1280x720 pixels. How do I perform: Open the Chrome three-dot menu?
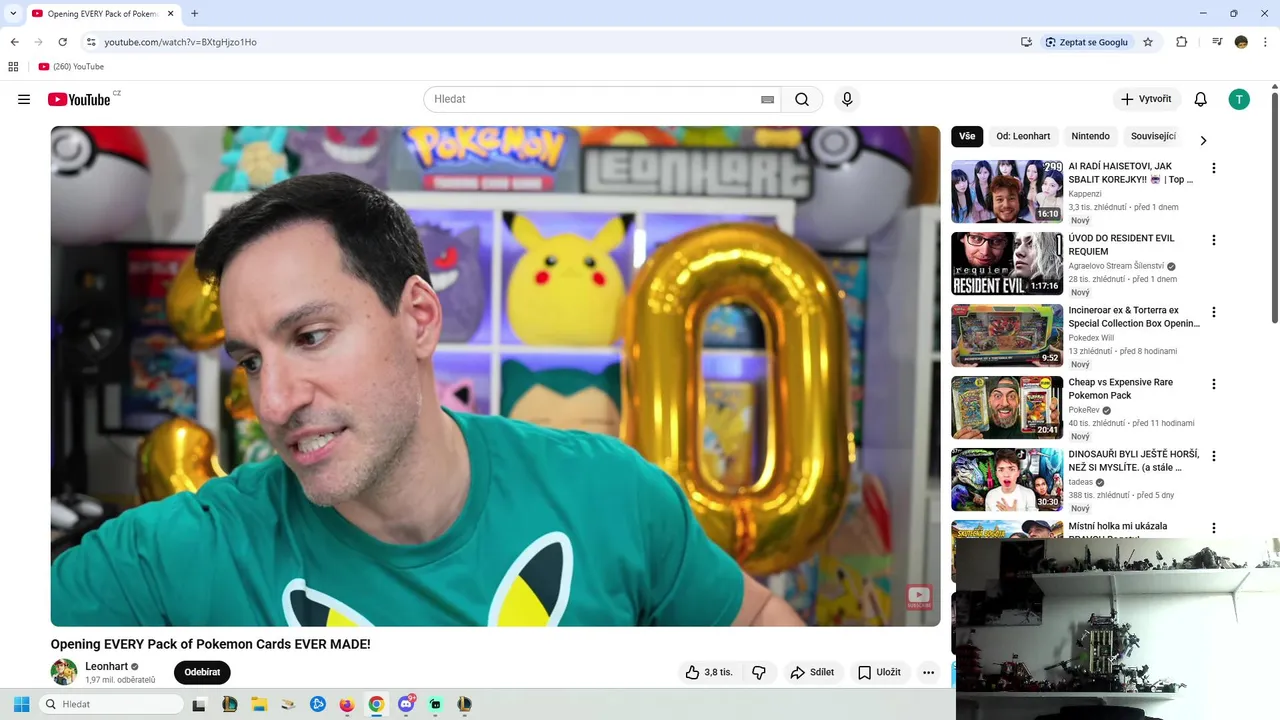1265,42
